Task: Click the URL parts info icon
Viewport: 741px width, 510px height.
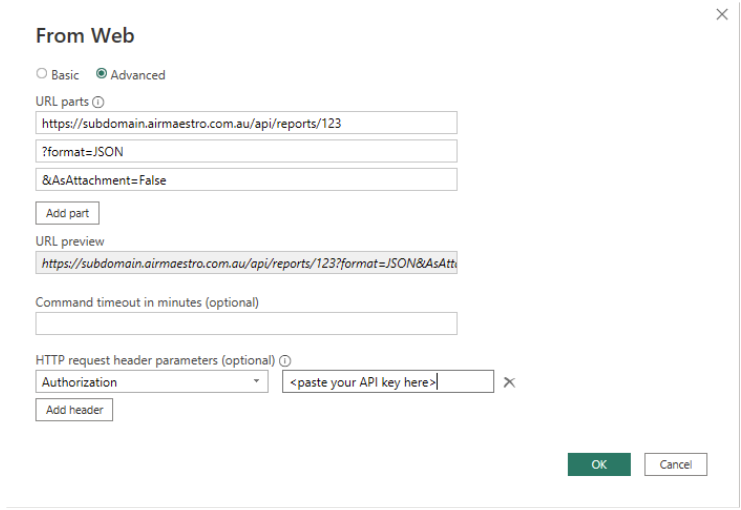Action: point(98,102)
